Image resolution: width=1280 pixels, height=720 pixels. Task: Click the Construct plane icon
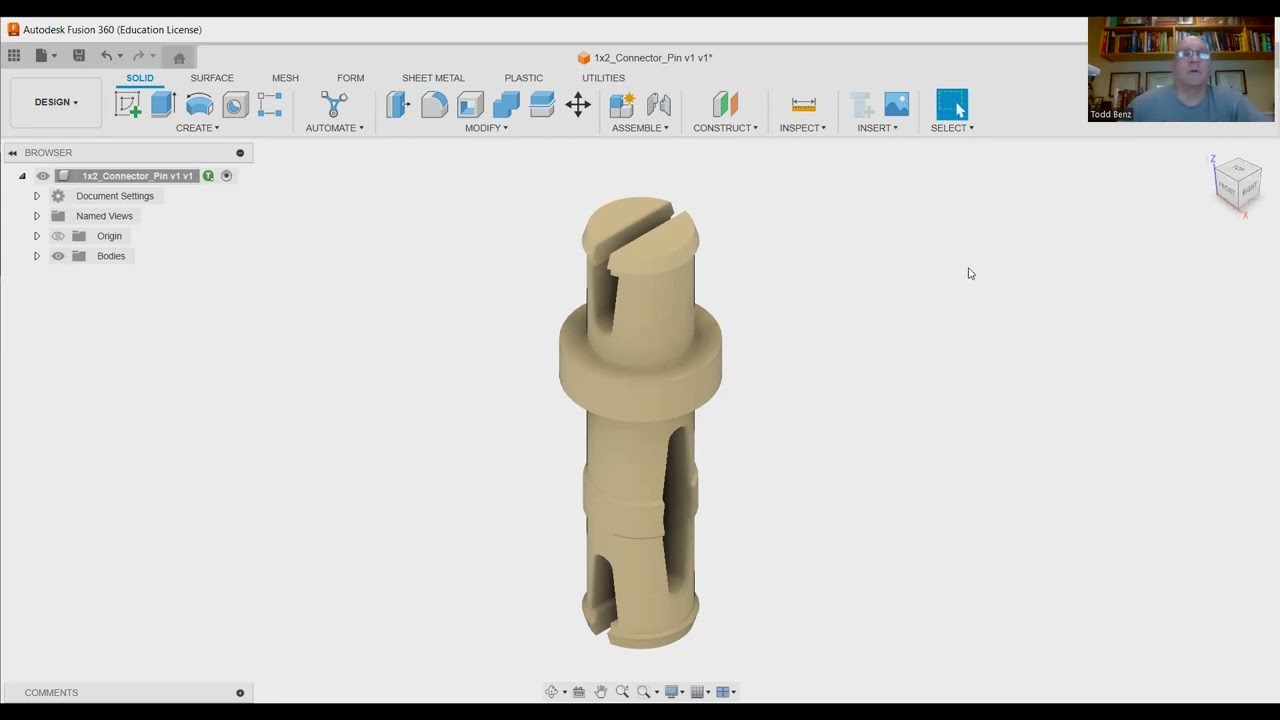[726, 104]
